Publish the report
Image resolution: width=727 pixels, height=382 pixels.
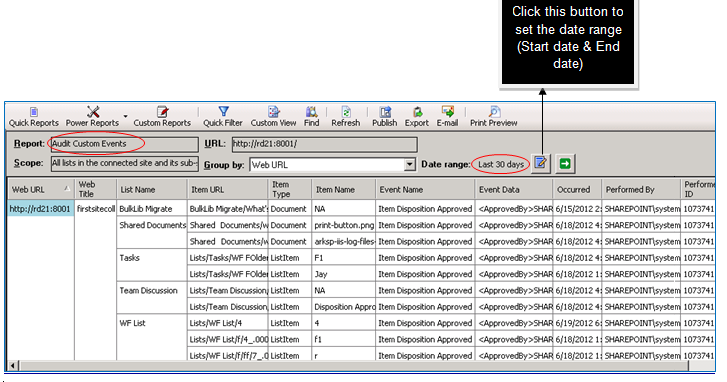[385, 117]
